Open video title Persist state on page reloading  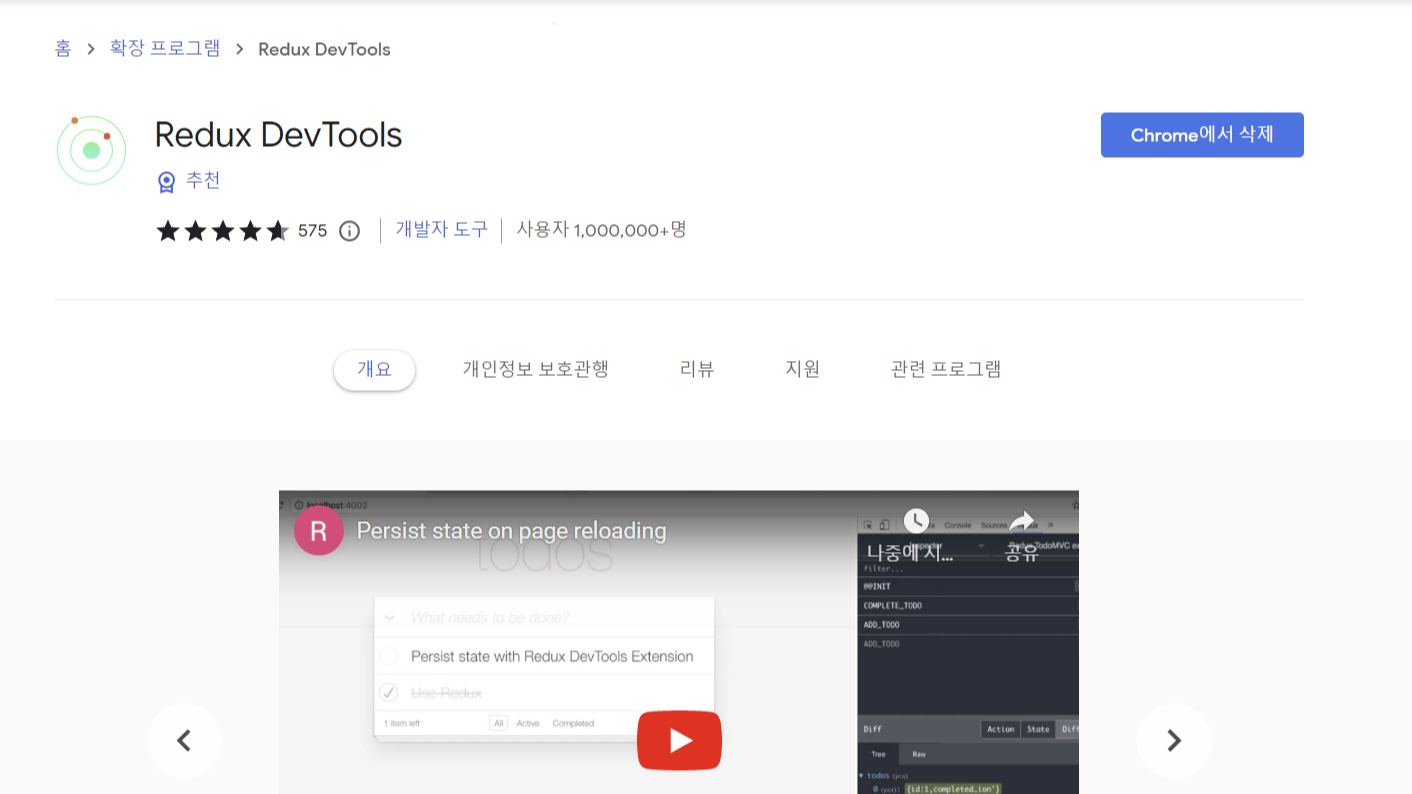pos(511,531)
